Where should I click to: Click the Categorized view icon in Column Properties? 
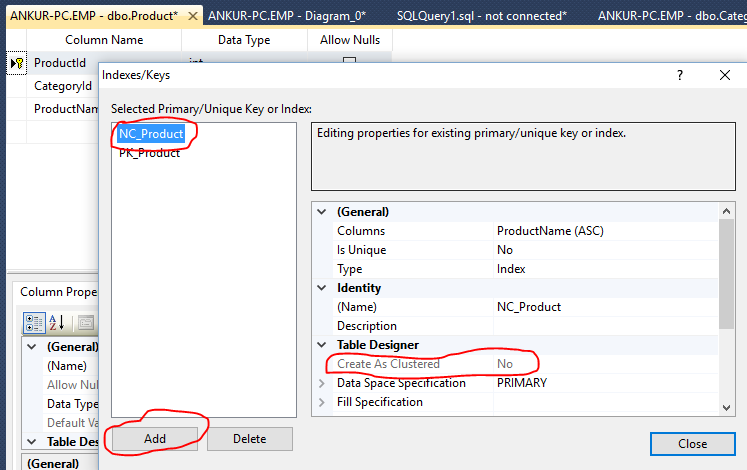[x=34, y=322]
